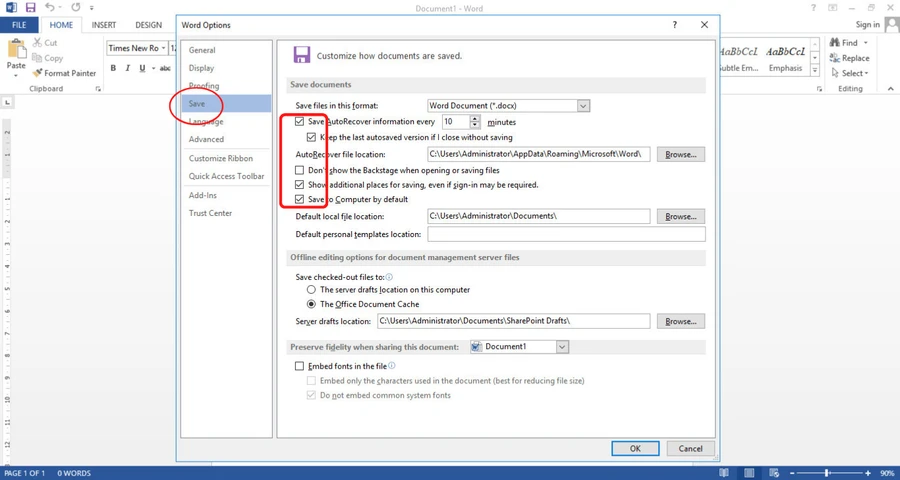The width and height of the screenshot is (900, 480).
Task: Open Styles group dialog launcher
Action: tap(819, 89)
